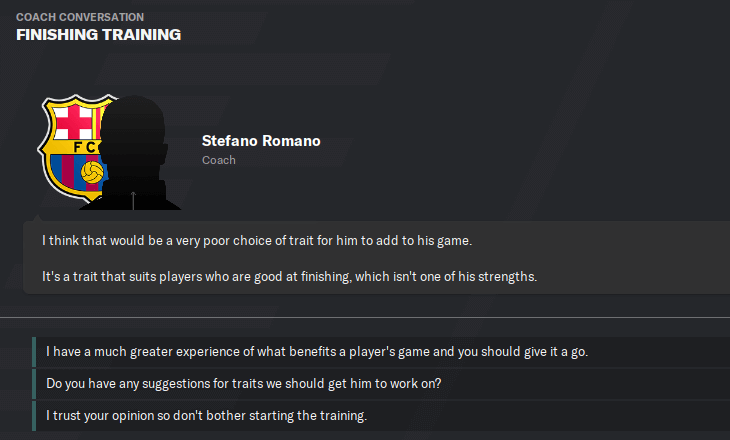Click the teal bar beside 'trust your opinion' reply

34,416
